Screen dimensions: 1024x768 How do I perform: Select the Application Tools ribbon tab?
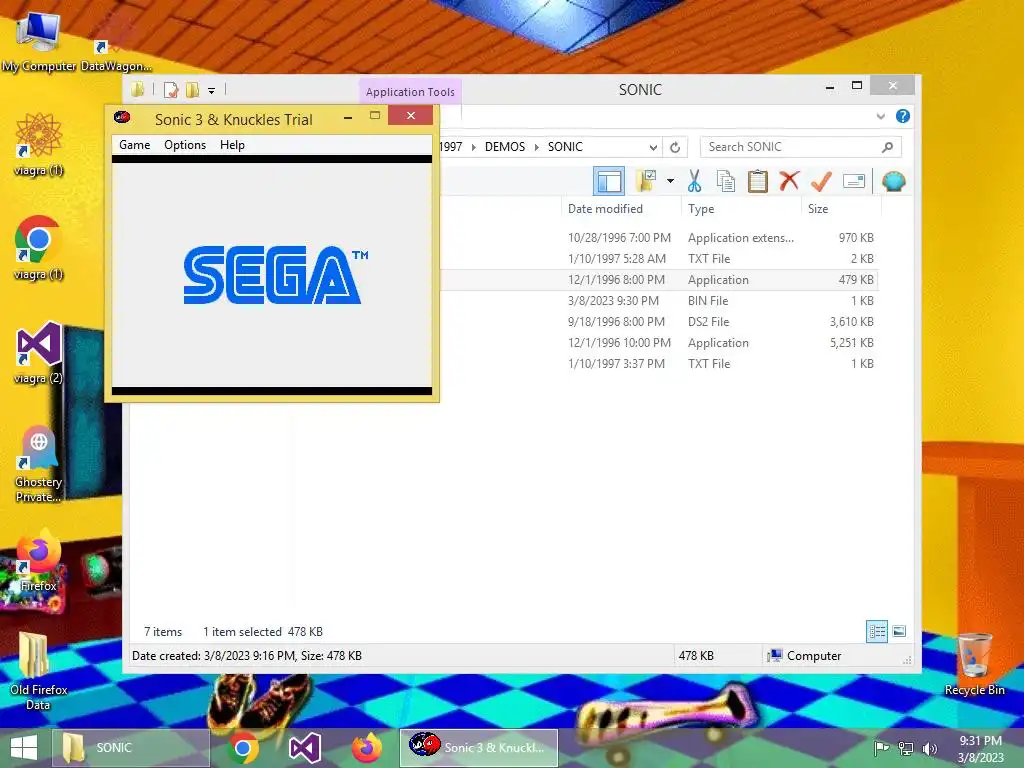point(410,92)
